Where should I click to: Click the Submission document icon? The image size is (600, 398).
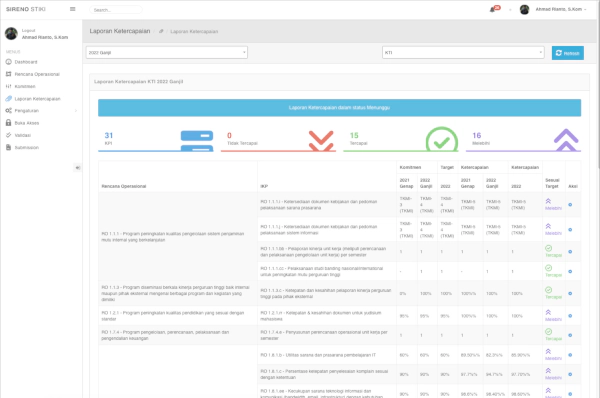pos(8,147)
